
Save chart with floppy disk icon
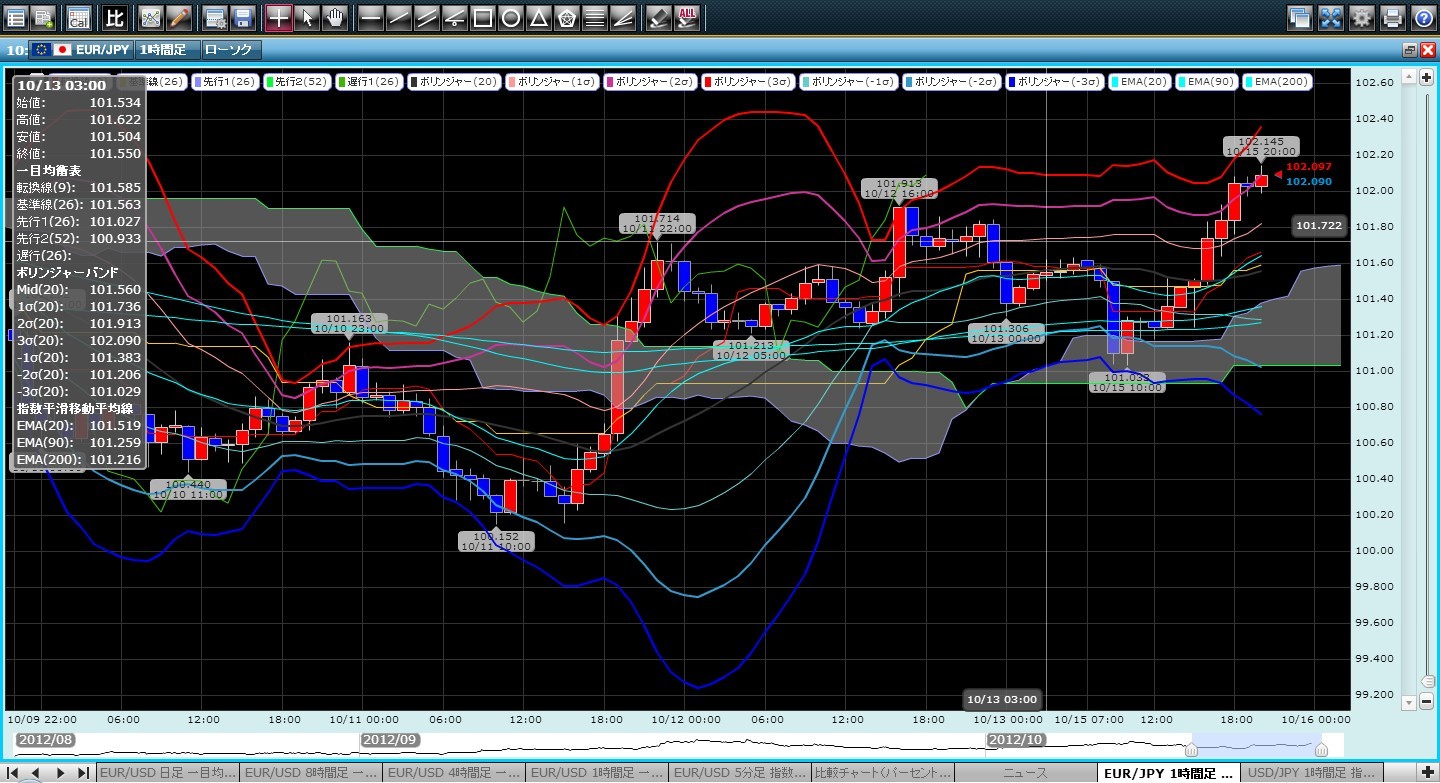[241, 17]
